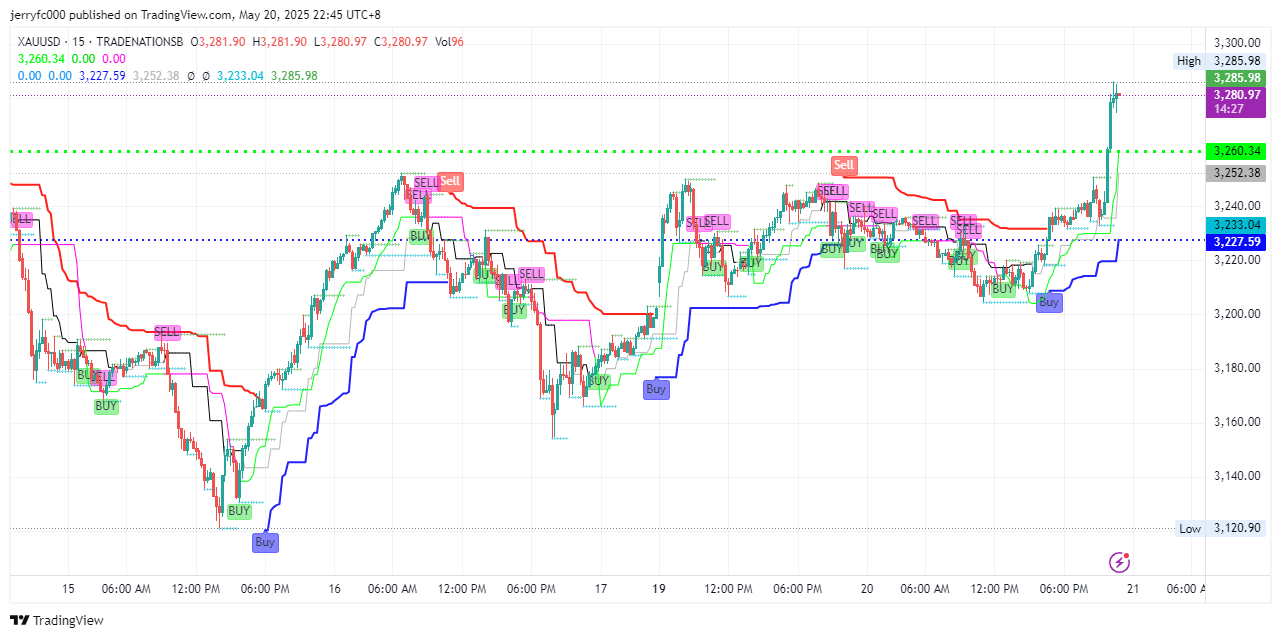The height and width of the screenshot is (638, 1281).
Task: Click the 3,200.00 price scale label
Action: (1236, 314)
